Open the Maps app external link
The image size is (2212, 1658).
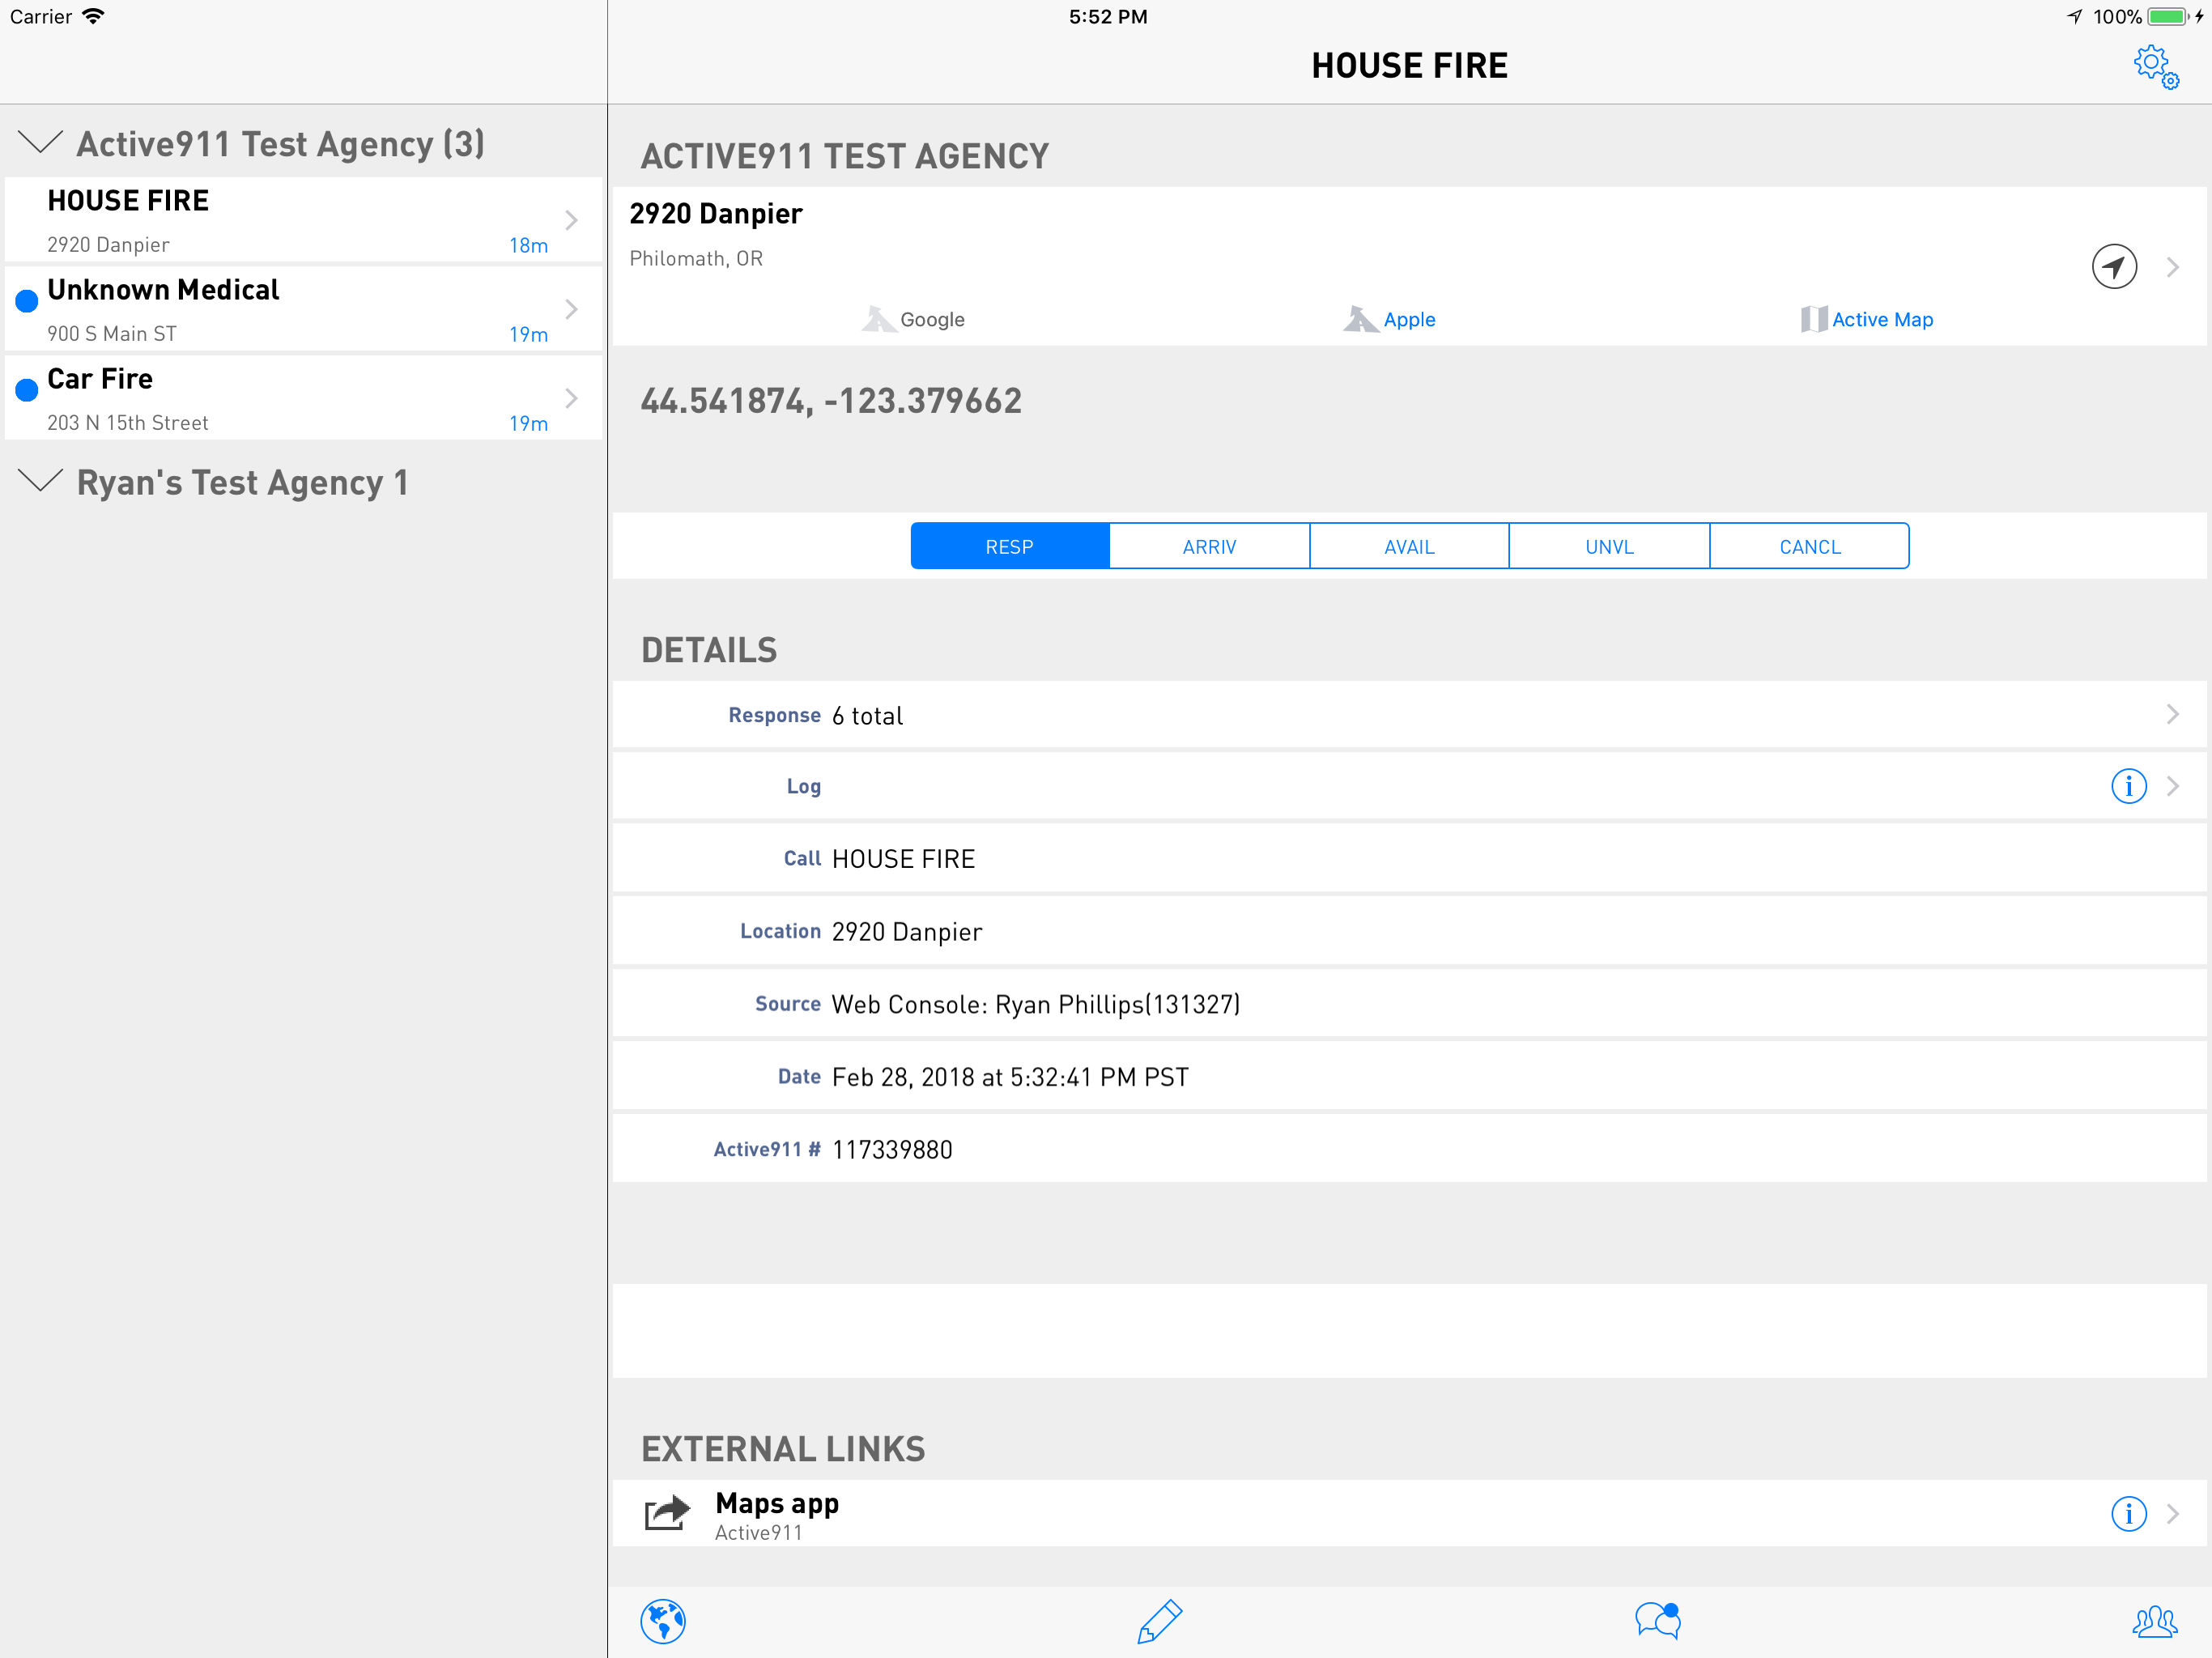(x=1409, y=1514)
